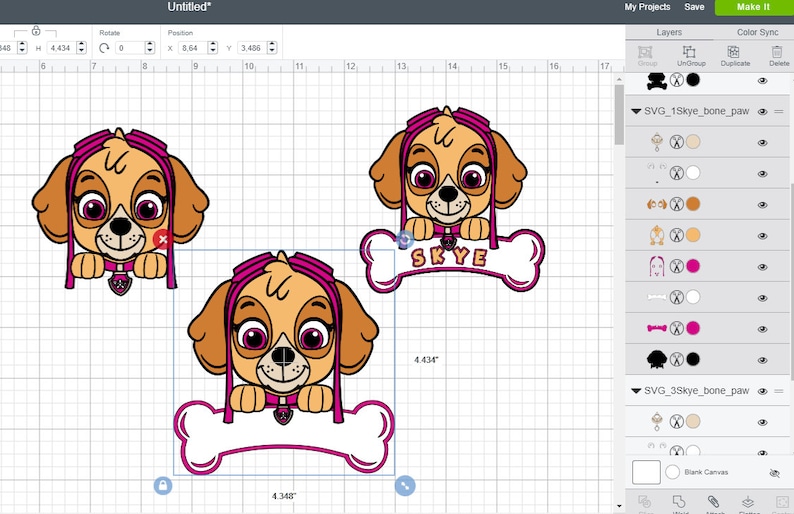The height and width of the screenshot is (514, 794).
Task: Select the SVG_1Skye_bone_paw group name
Action: [696, 111]
